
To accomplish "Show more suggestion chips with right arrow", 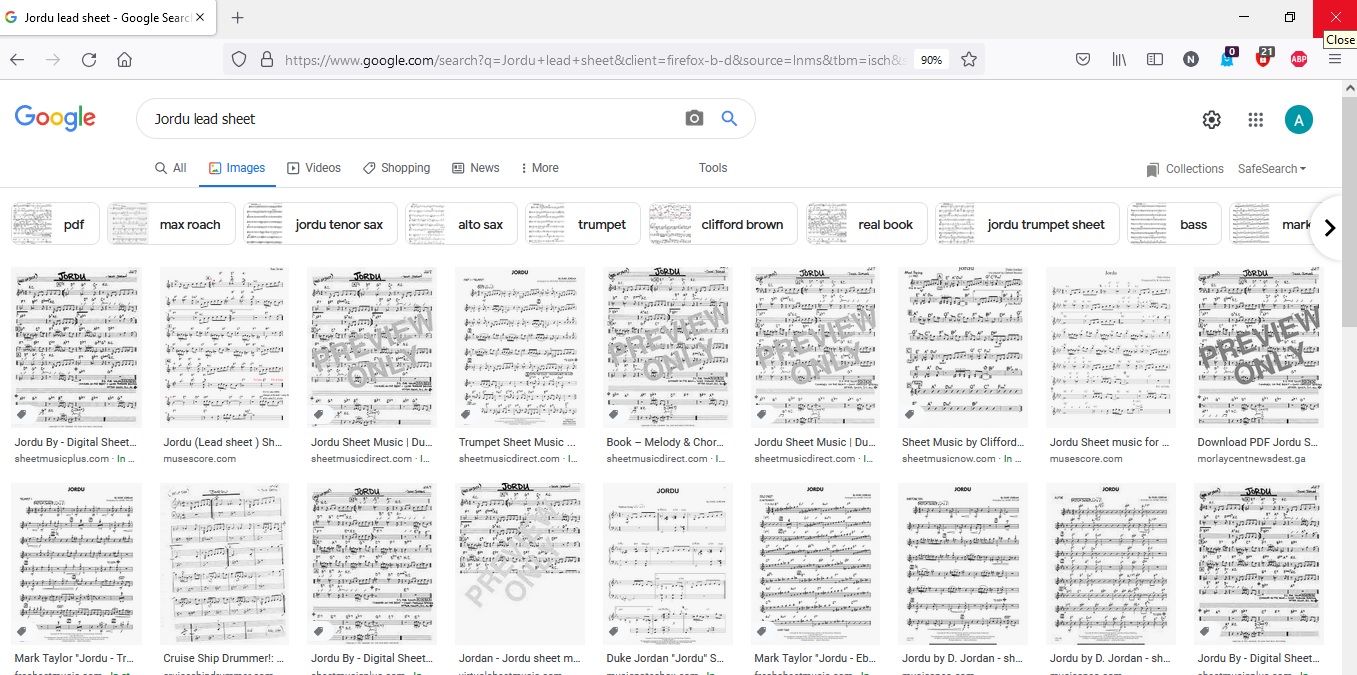I will (x=1329, y=228).
